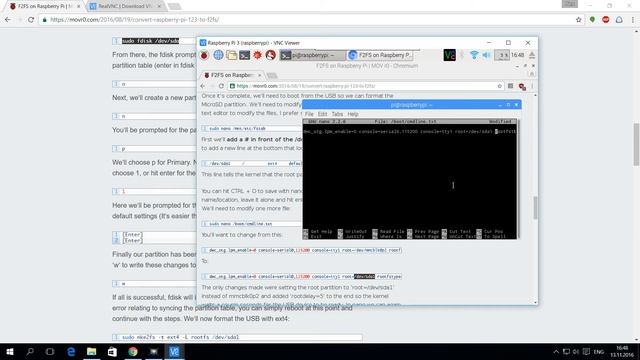Reload the page in Chromium on Pi
The height and width of the screenshot is (360, 640).
[x=221, y=86]
